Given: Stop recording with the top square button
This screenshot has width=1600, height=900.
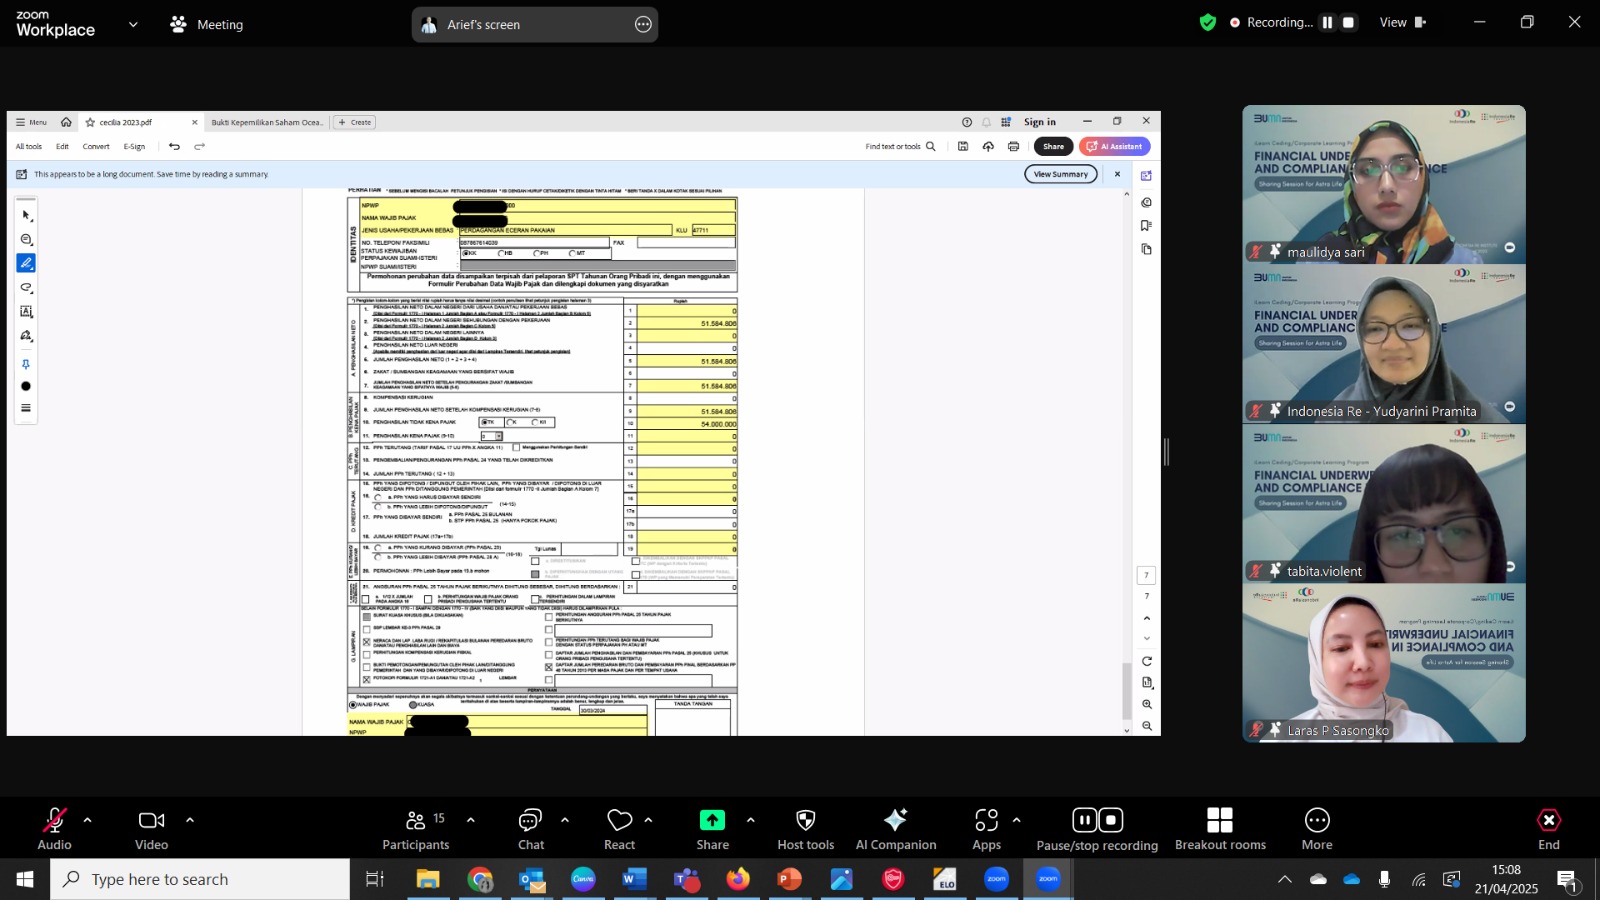Looking at the screenshot, I should coord(1349,22).
